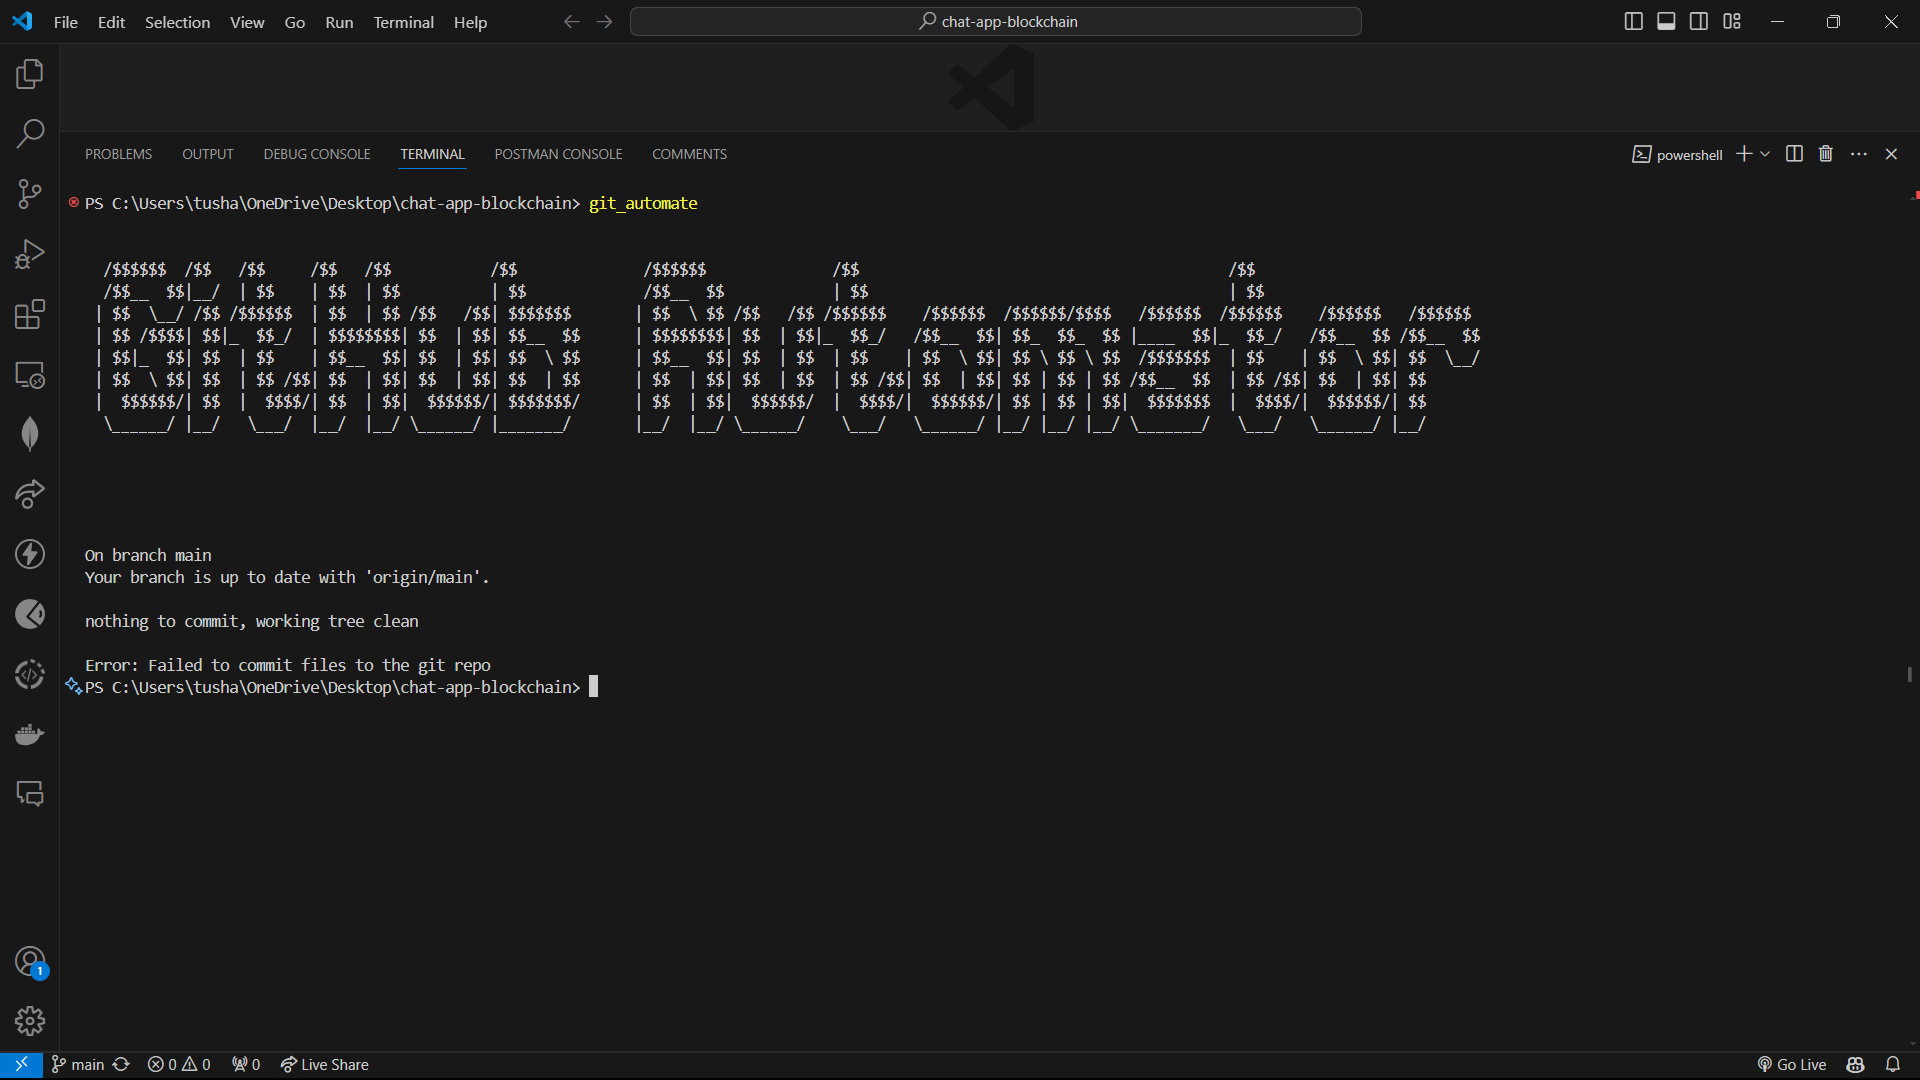Viewport: 1920px width, 1080px height.
Task: Switch to the PROBLEMS tab
Action: tap(118, 154)
